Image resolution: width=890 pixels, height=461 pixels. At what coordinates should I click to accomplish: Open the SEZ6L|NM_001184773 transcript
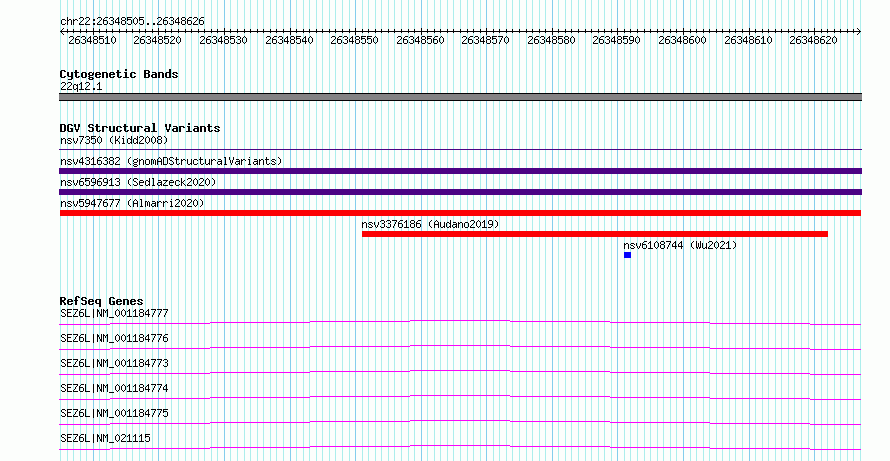coord(114,363)
